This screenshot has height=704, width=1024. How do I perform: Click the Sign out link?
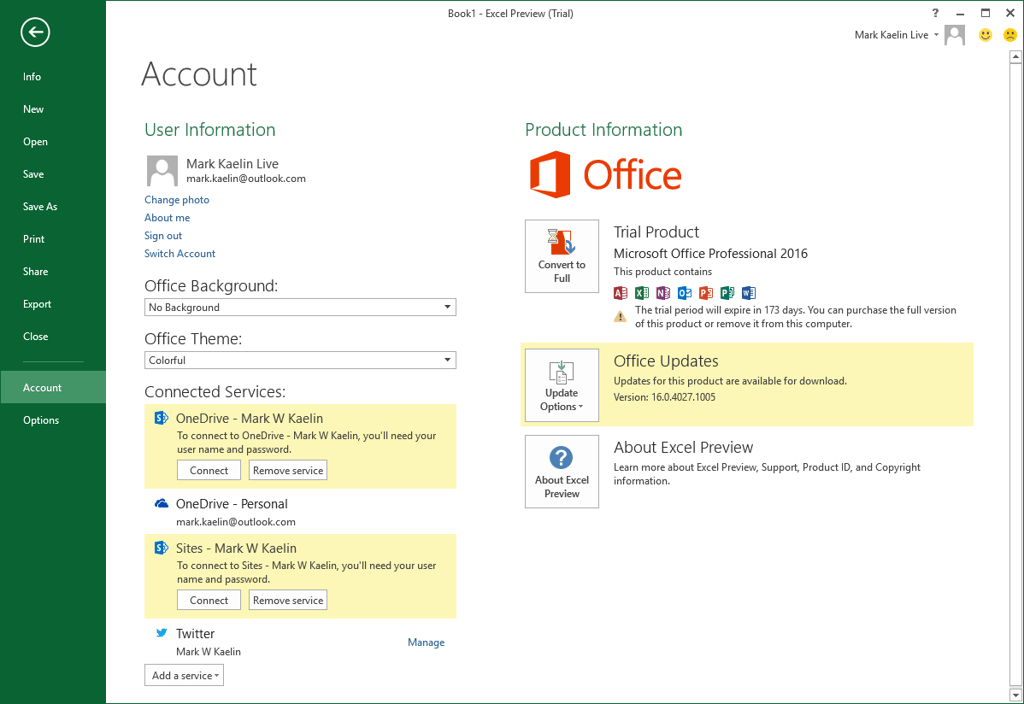163,236
